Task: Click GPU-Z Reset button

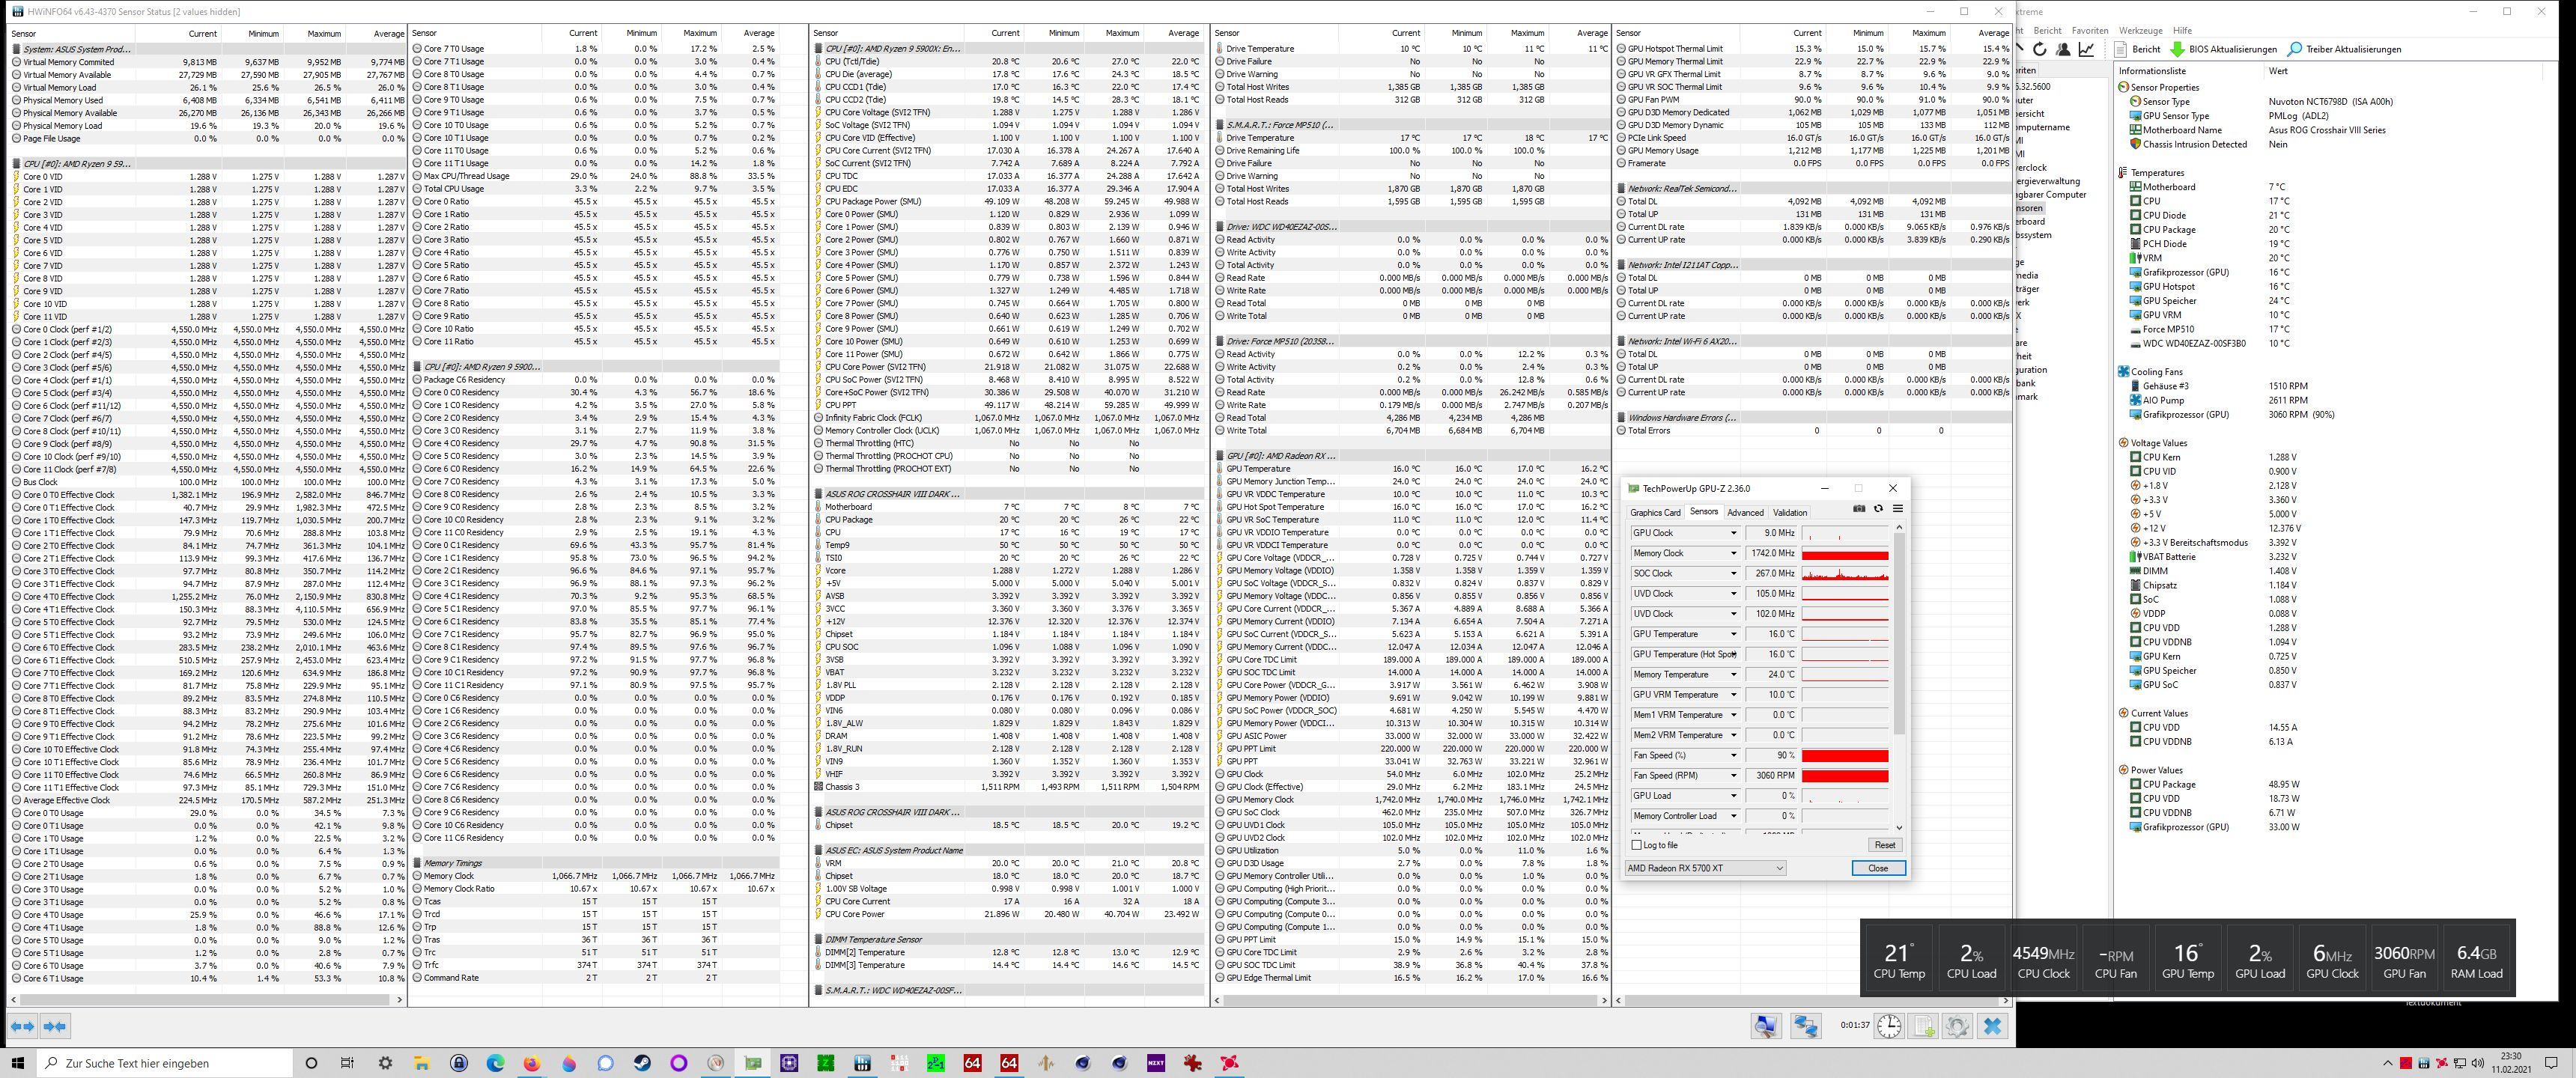Action: pyautogui.click(x=1884, y=845)
